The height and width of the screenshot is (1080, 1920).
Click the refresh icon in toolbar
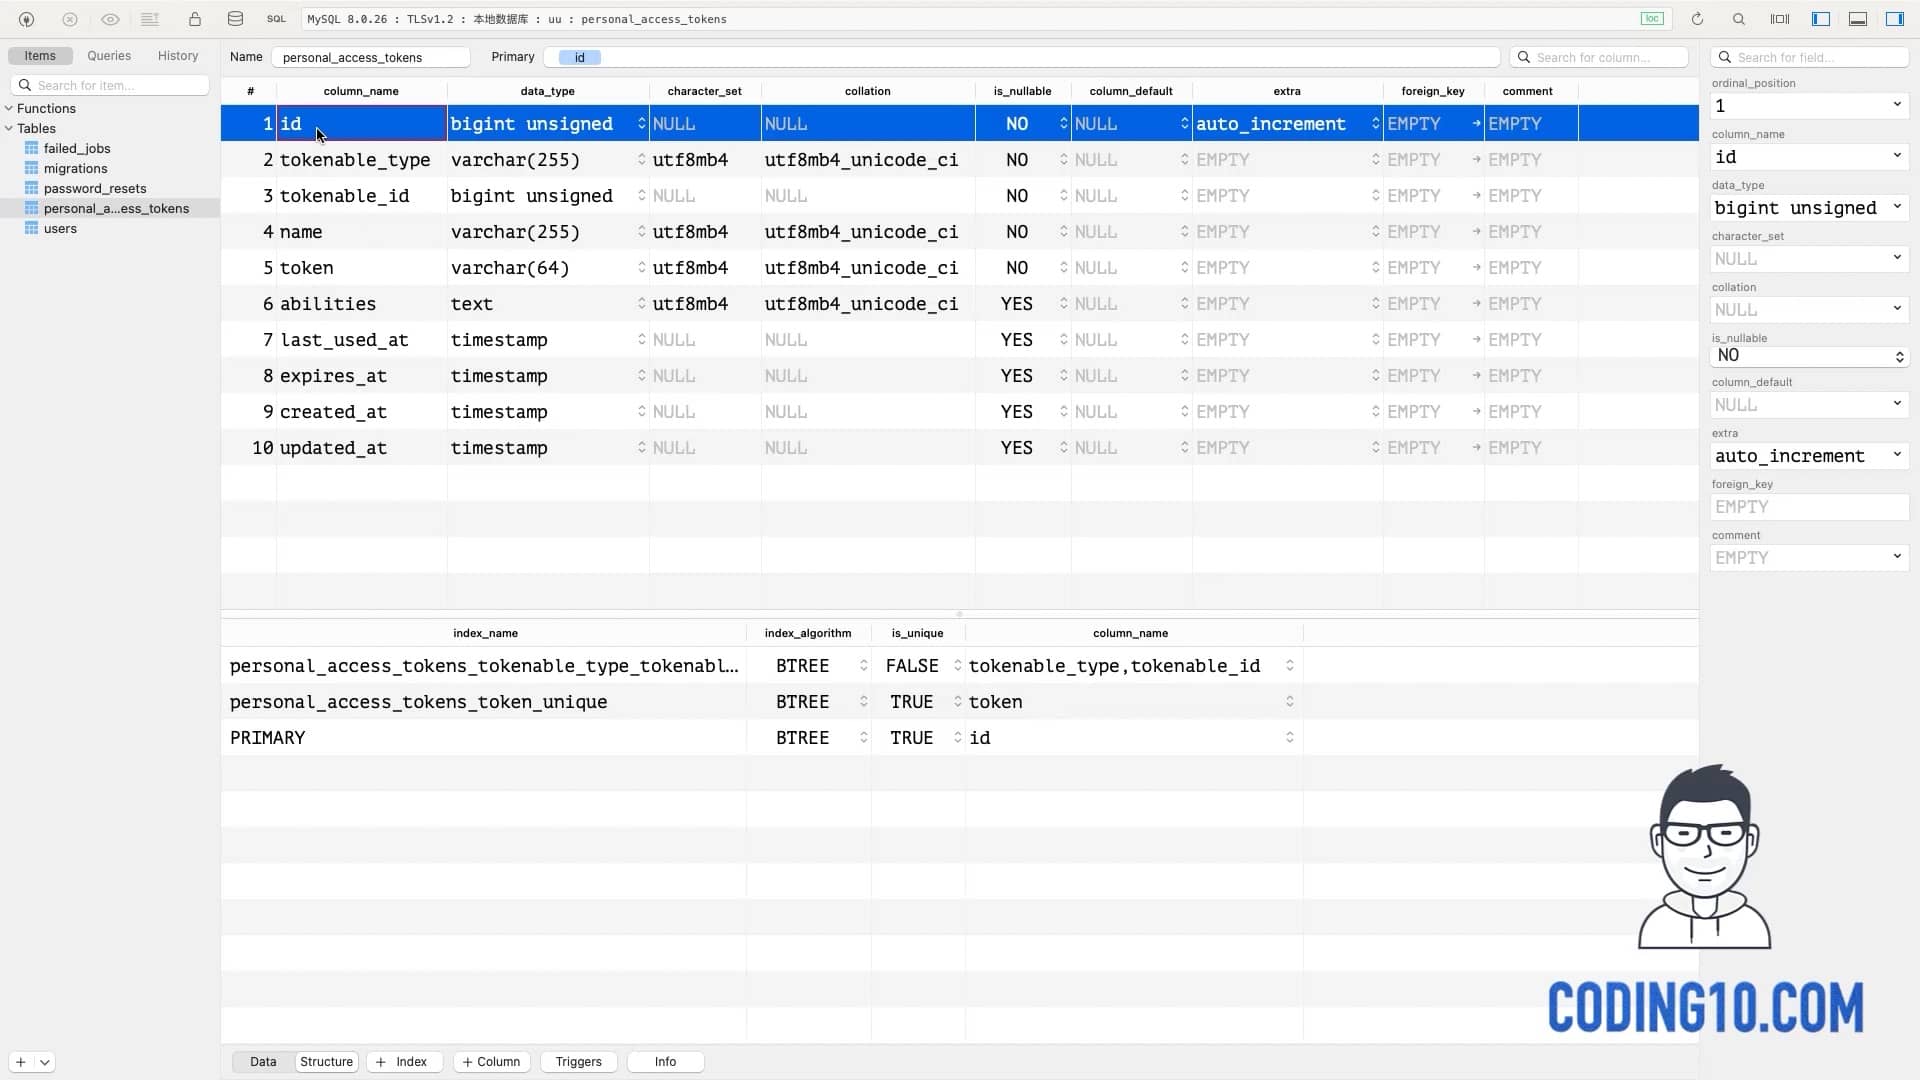tap(1697, 19)
